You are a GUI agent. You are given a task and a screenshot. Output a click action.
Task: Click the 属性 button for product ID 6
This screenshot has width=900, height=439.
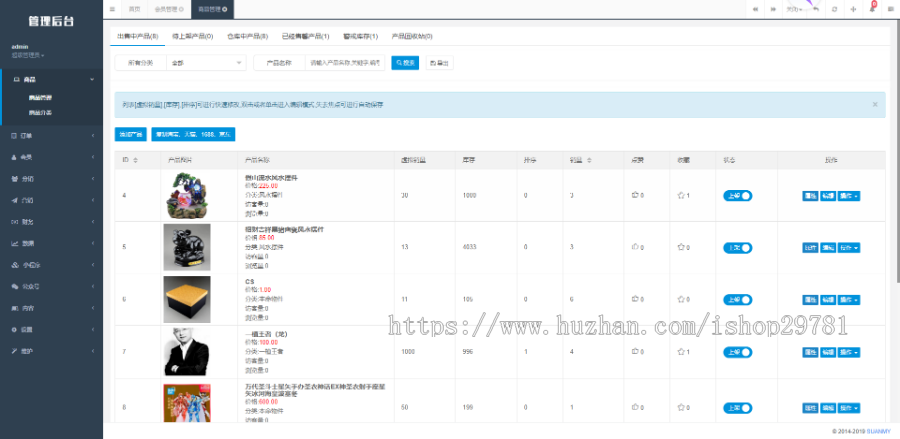tap(810, 300)
